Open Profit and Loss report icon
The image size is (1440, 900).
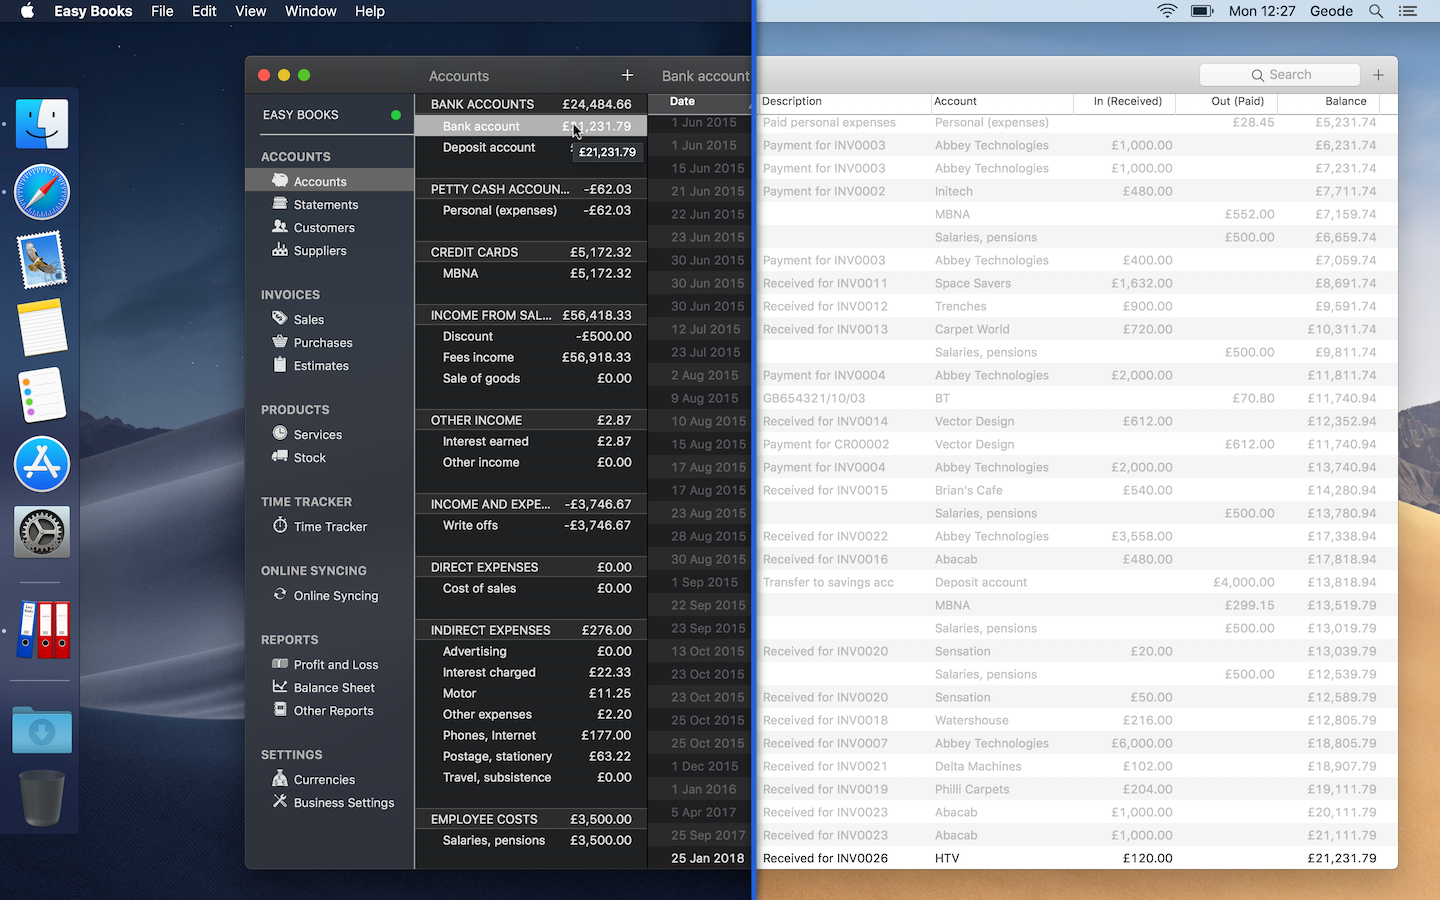[x=280, y=664]
